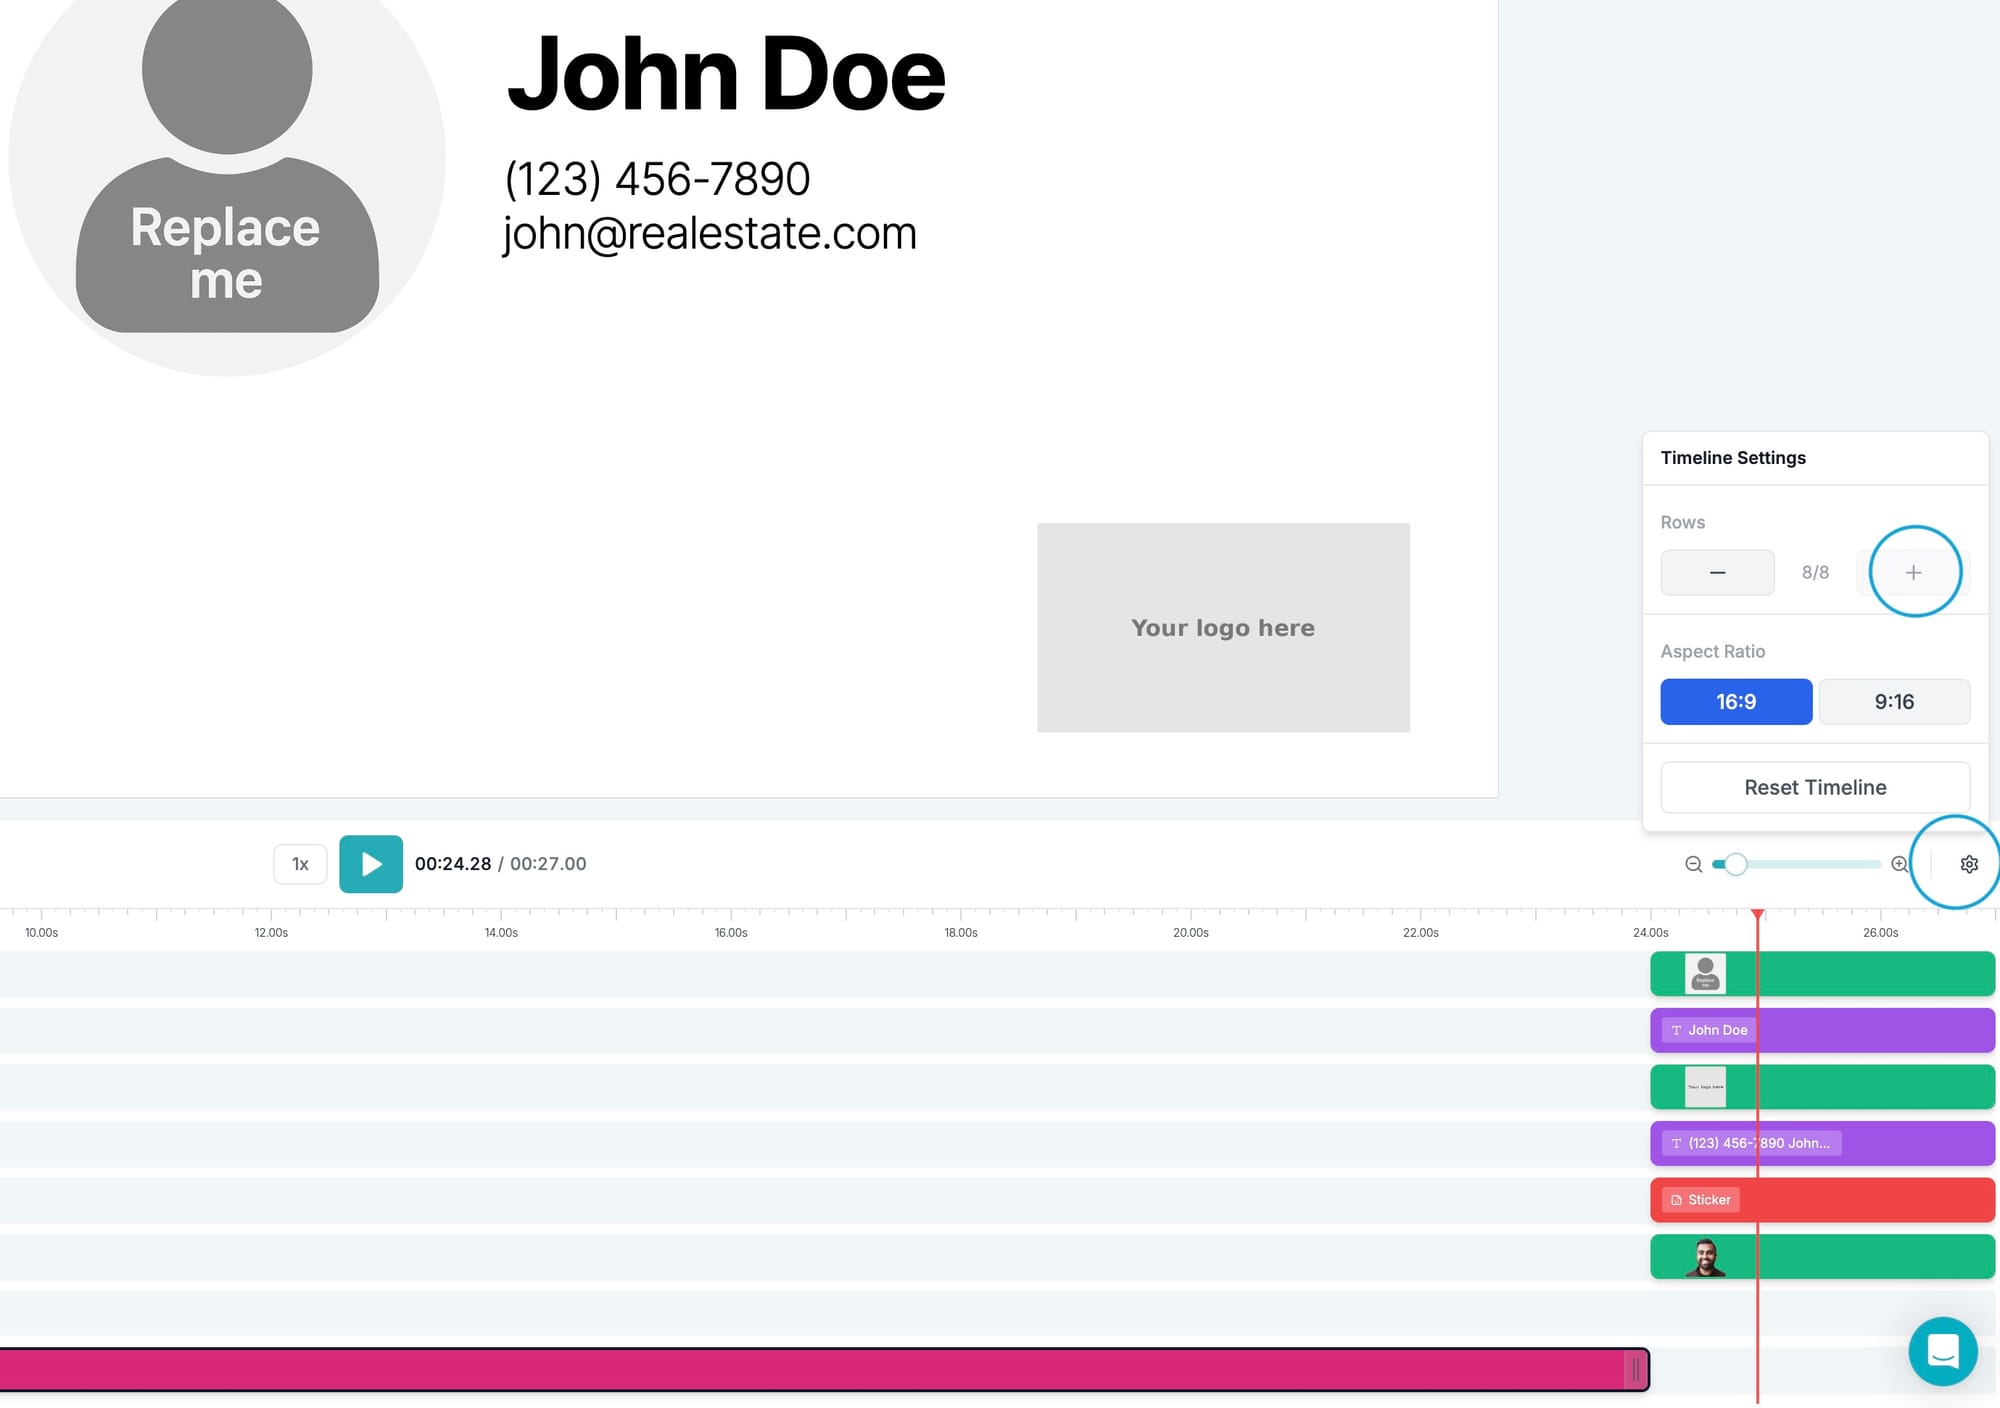Click the avatar placeholder clip thumbnail
The width and height of the screenshot is (2000, 1408).
click(1705, 974)
